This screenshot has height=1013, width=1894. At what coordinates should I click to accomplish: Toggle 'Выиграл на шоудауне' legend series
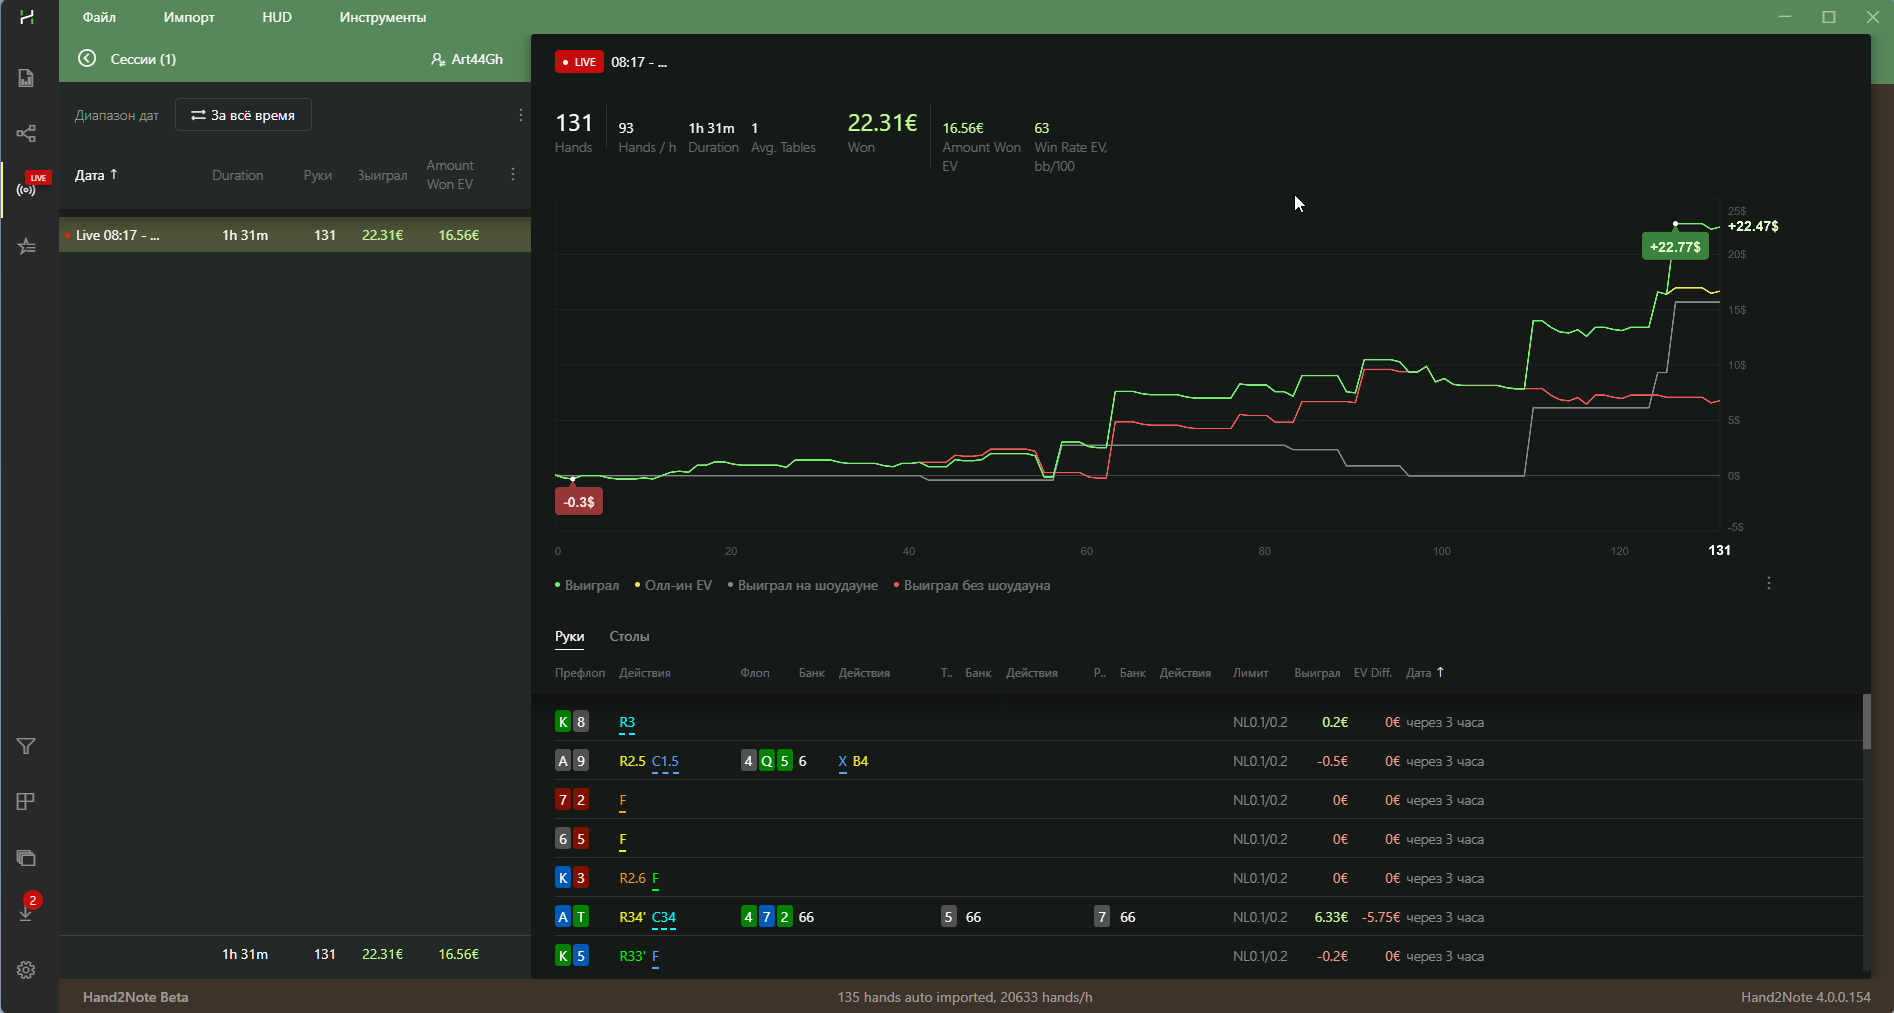[803, 585]
